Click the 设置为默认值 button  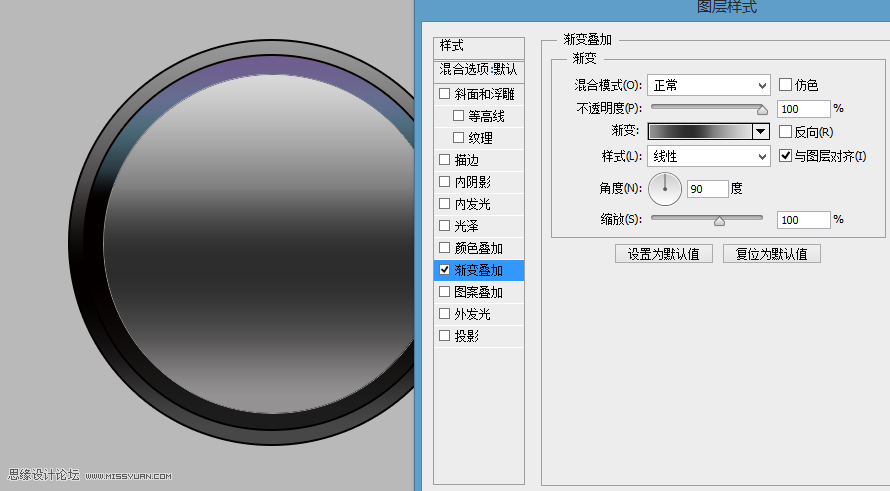coord(664,254)
